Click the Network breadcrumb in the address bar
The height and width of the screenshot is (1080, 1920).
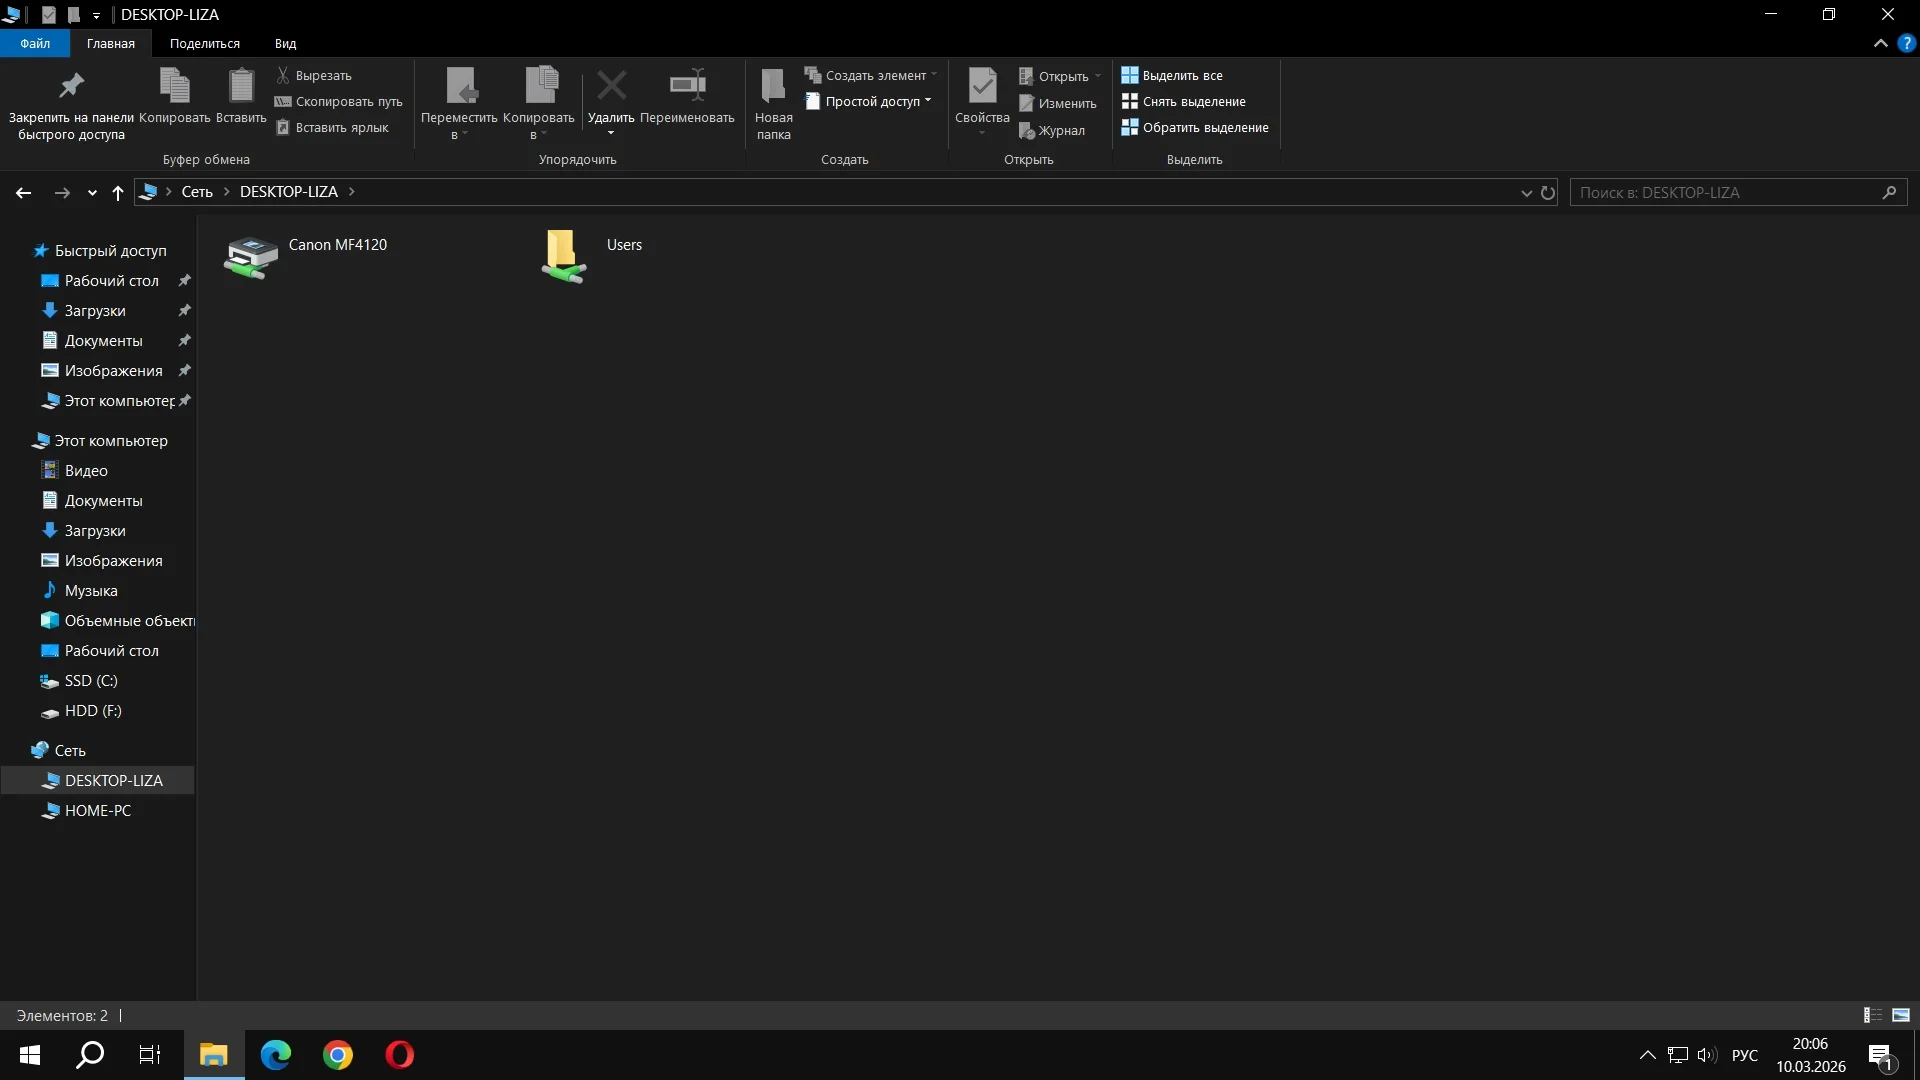click(x=197, y=191)
